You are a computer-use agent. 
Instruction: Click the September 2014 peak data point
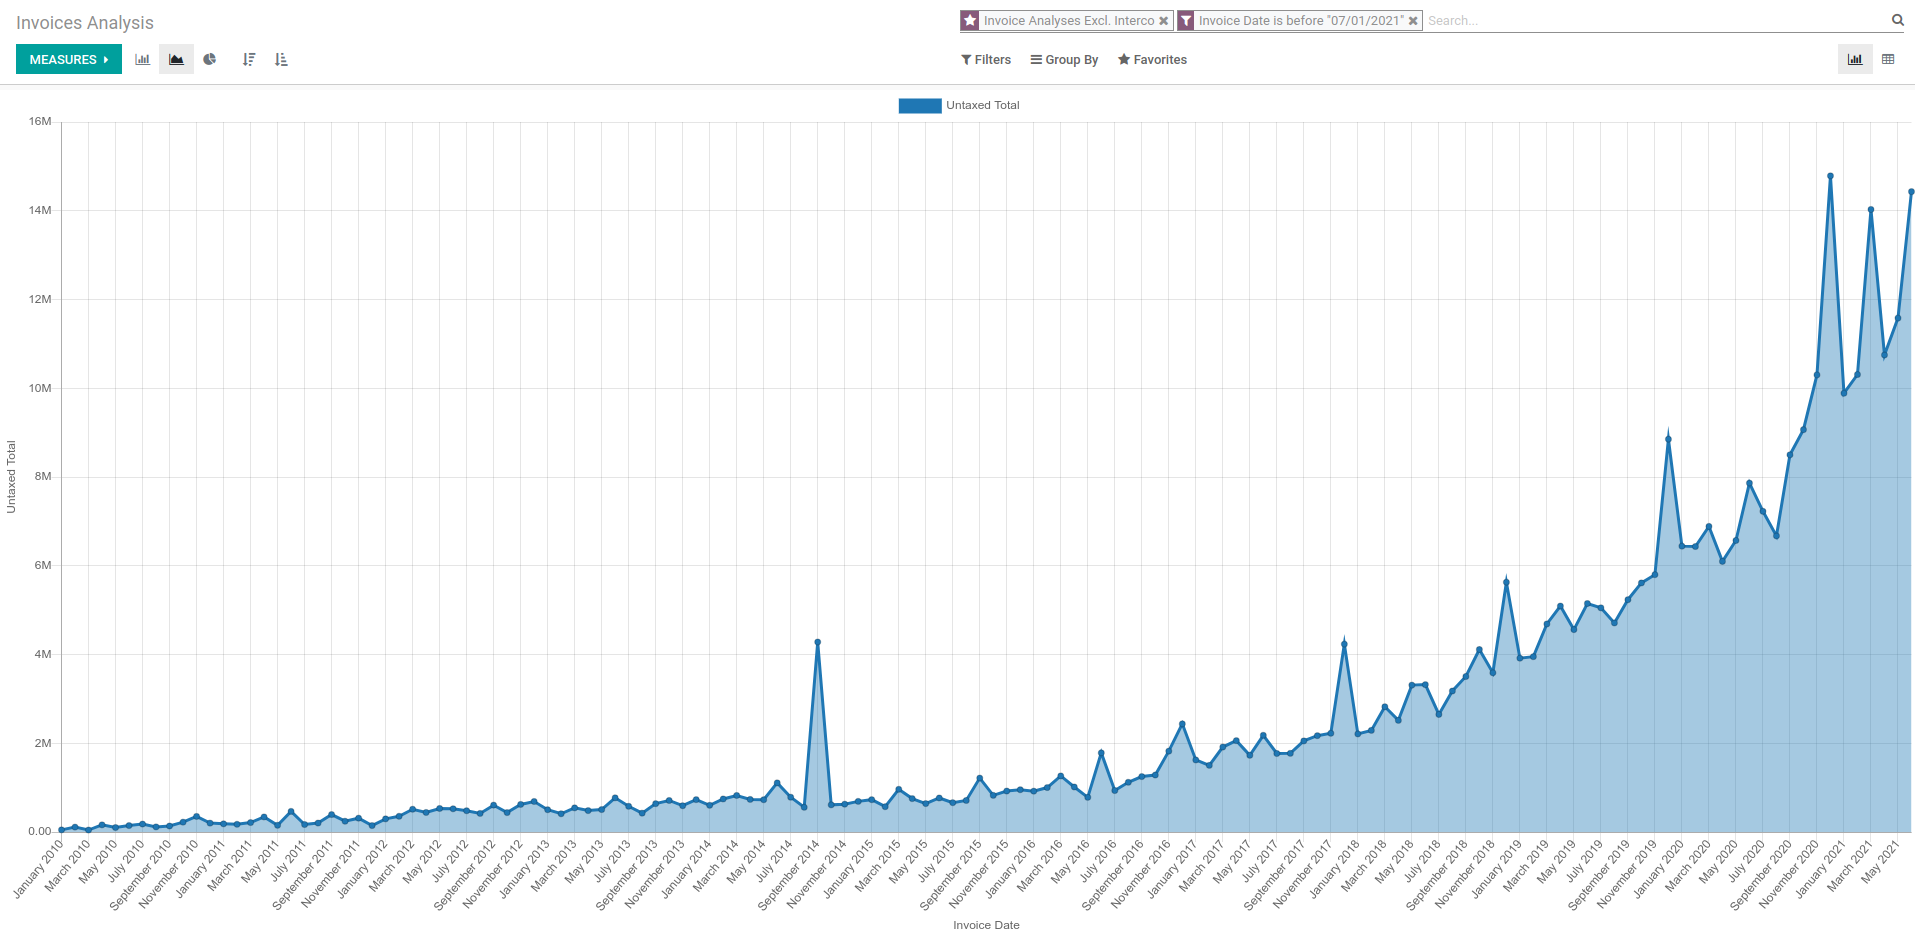tap(818, 642)
